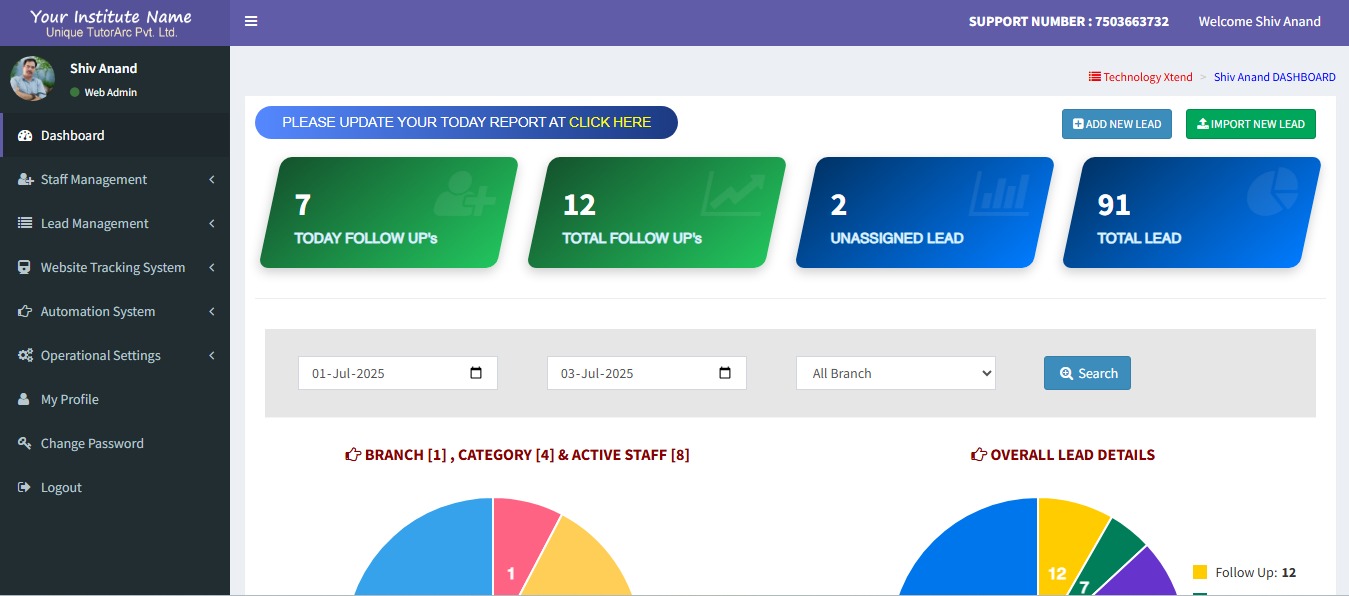Image resolution: width=1349 pixels, height=596 pixels.
Task: Open the TODAY FOLLOW UP's card
Action: coord(388,212)
